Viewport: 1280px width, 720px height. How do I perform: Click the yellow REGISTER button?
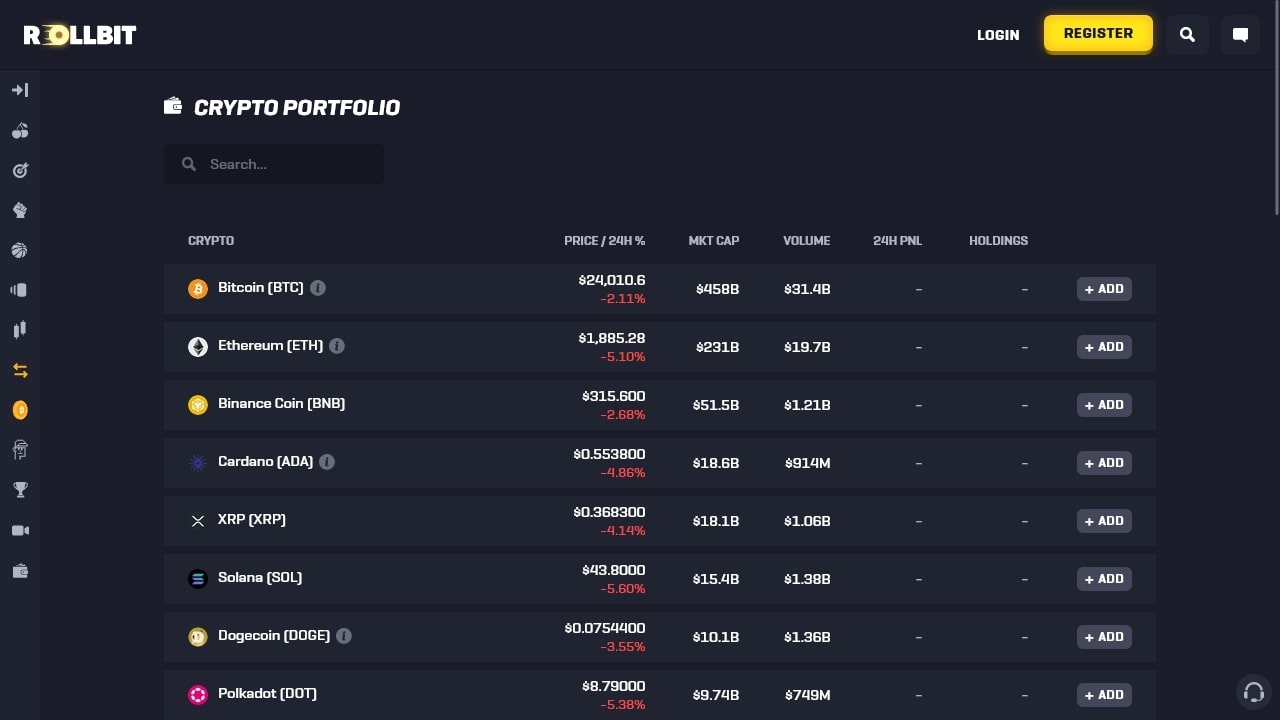(x=1098, y=33)
